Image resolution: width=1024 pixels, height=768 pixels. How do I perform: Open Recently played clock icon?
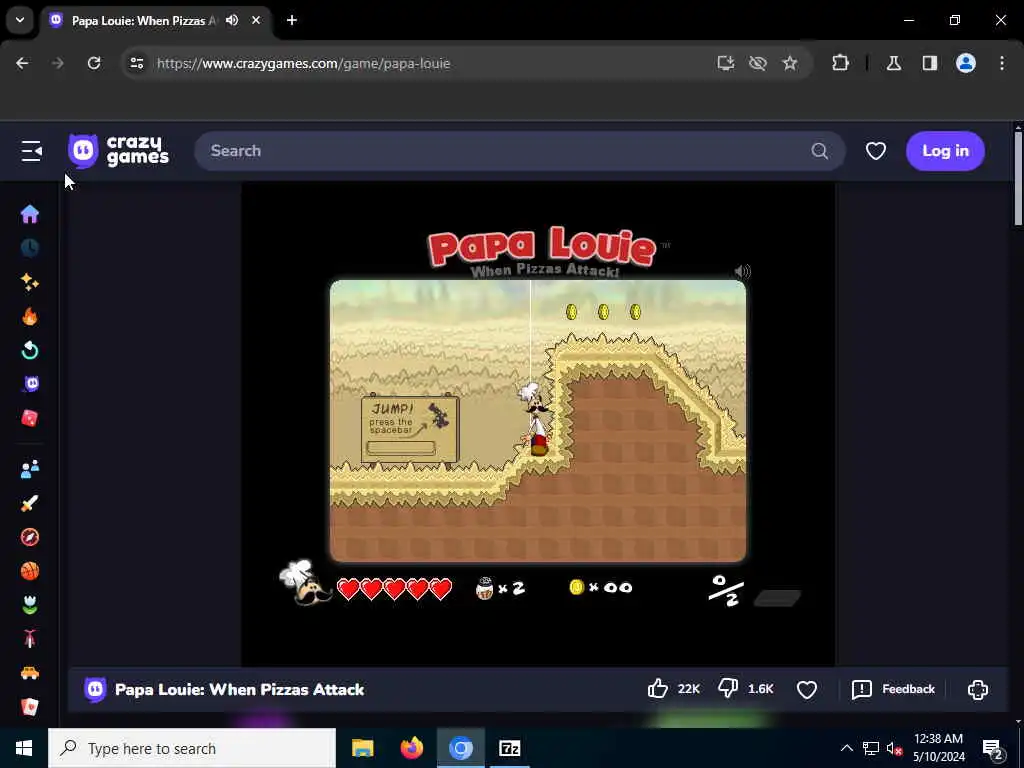pyautogui.click(x=29, y=248)
